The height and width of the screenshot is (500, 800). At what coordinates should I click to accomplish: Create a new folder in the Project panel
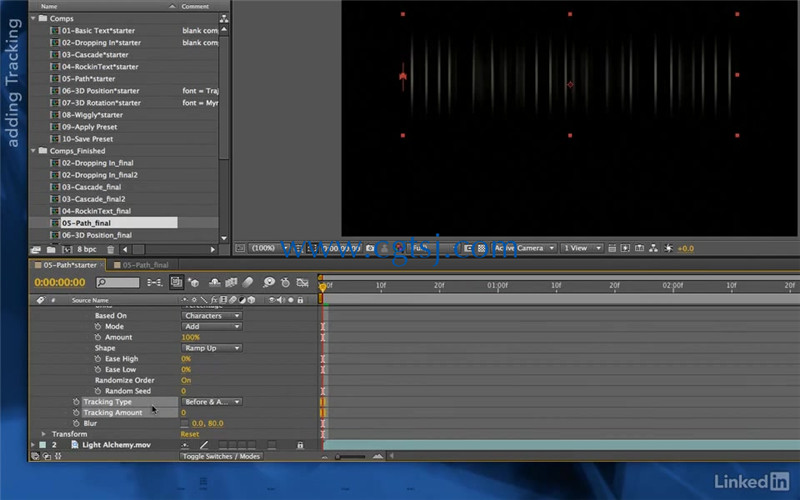coord(51,249)
